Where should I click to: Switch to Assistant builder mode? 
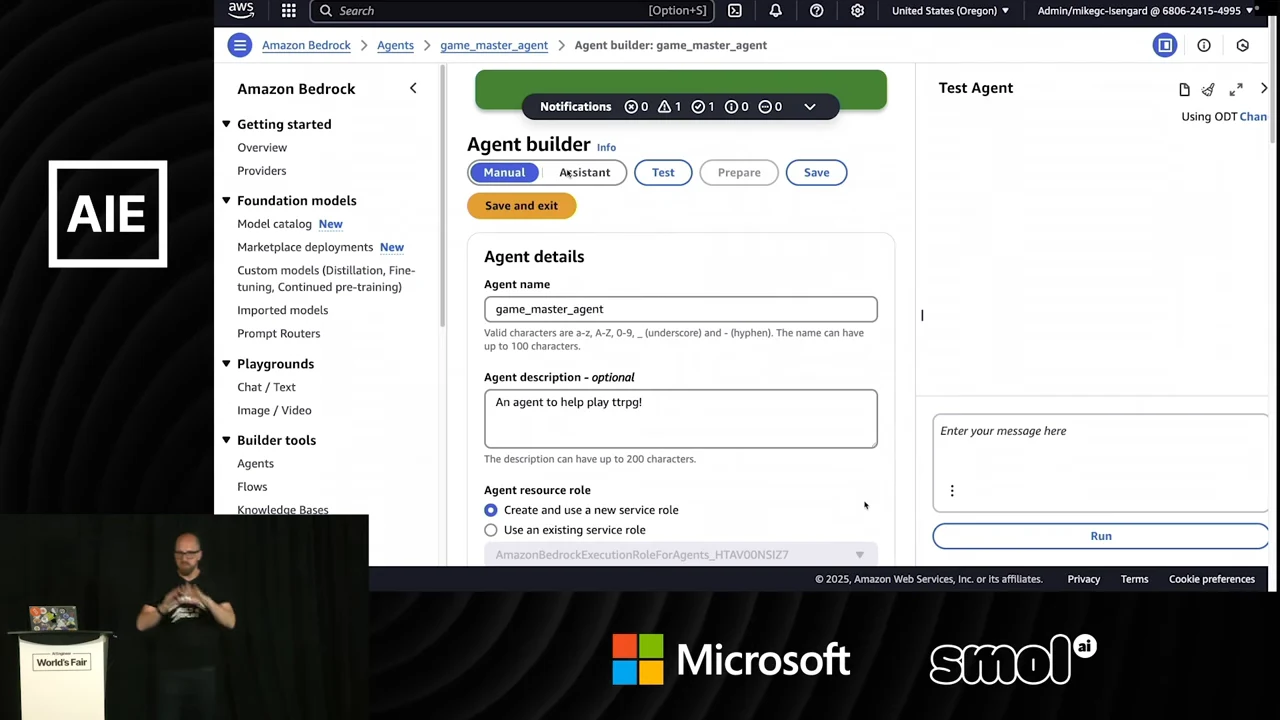[584, 172]
